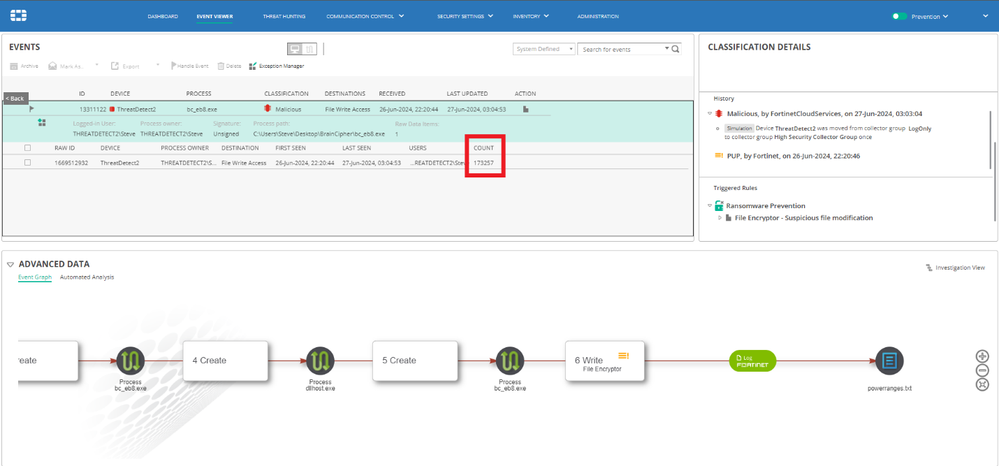Click the red device icon beside ThreatDetect2
This screenshot has height=466, width=999.
[112, 109]
